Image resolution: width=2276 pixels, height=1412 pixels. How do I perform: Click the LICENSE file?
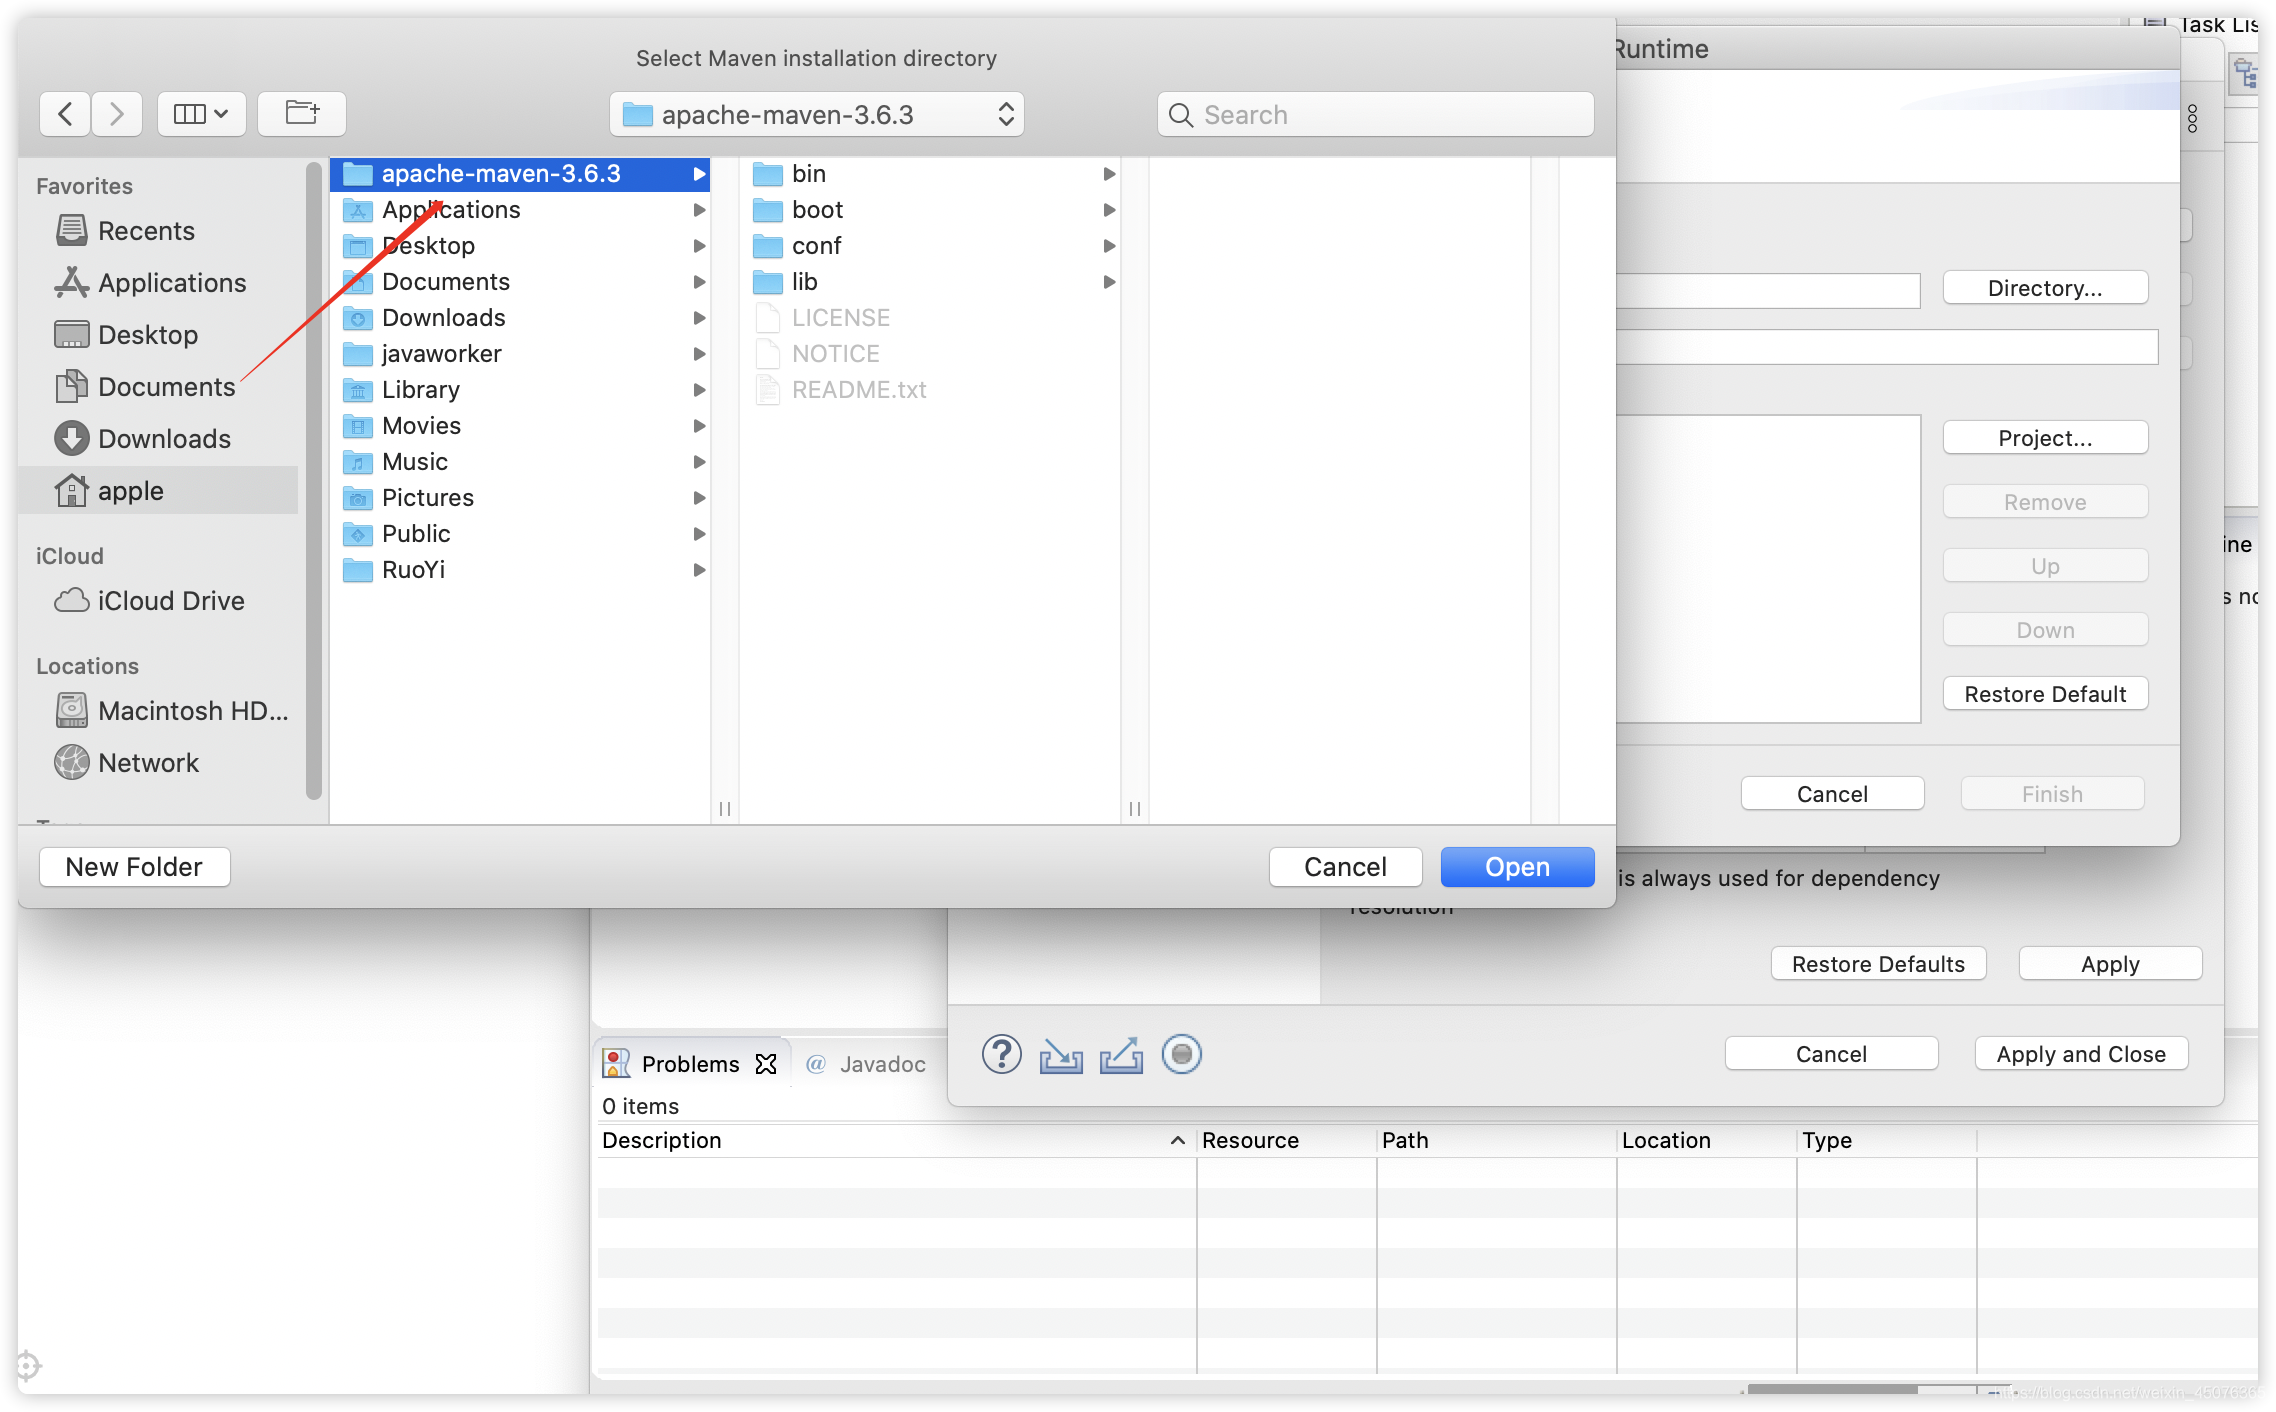[930, 318]
